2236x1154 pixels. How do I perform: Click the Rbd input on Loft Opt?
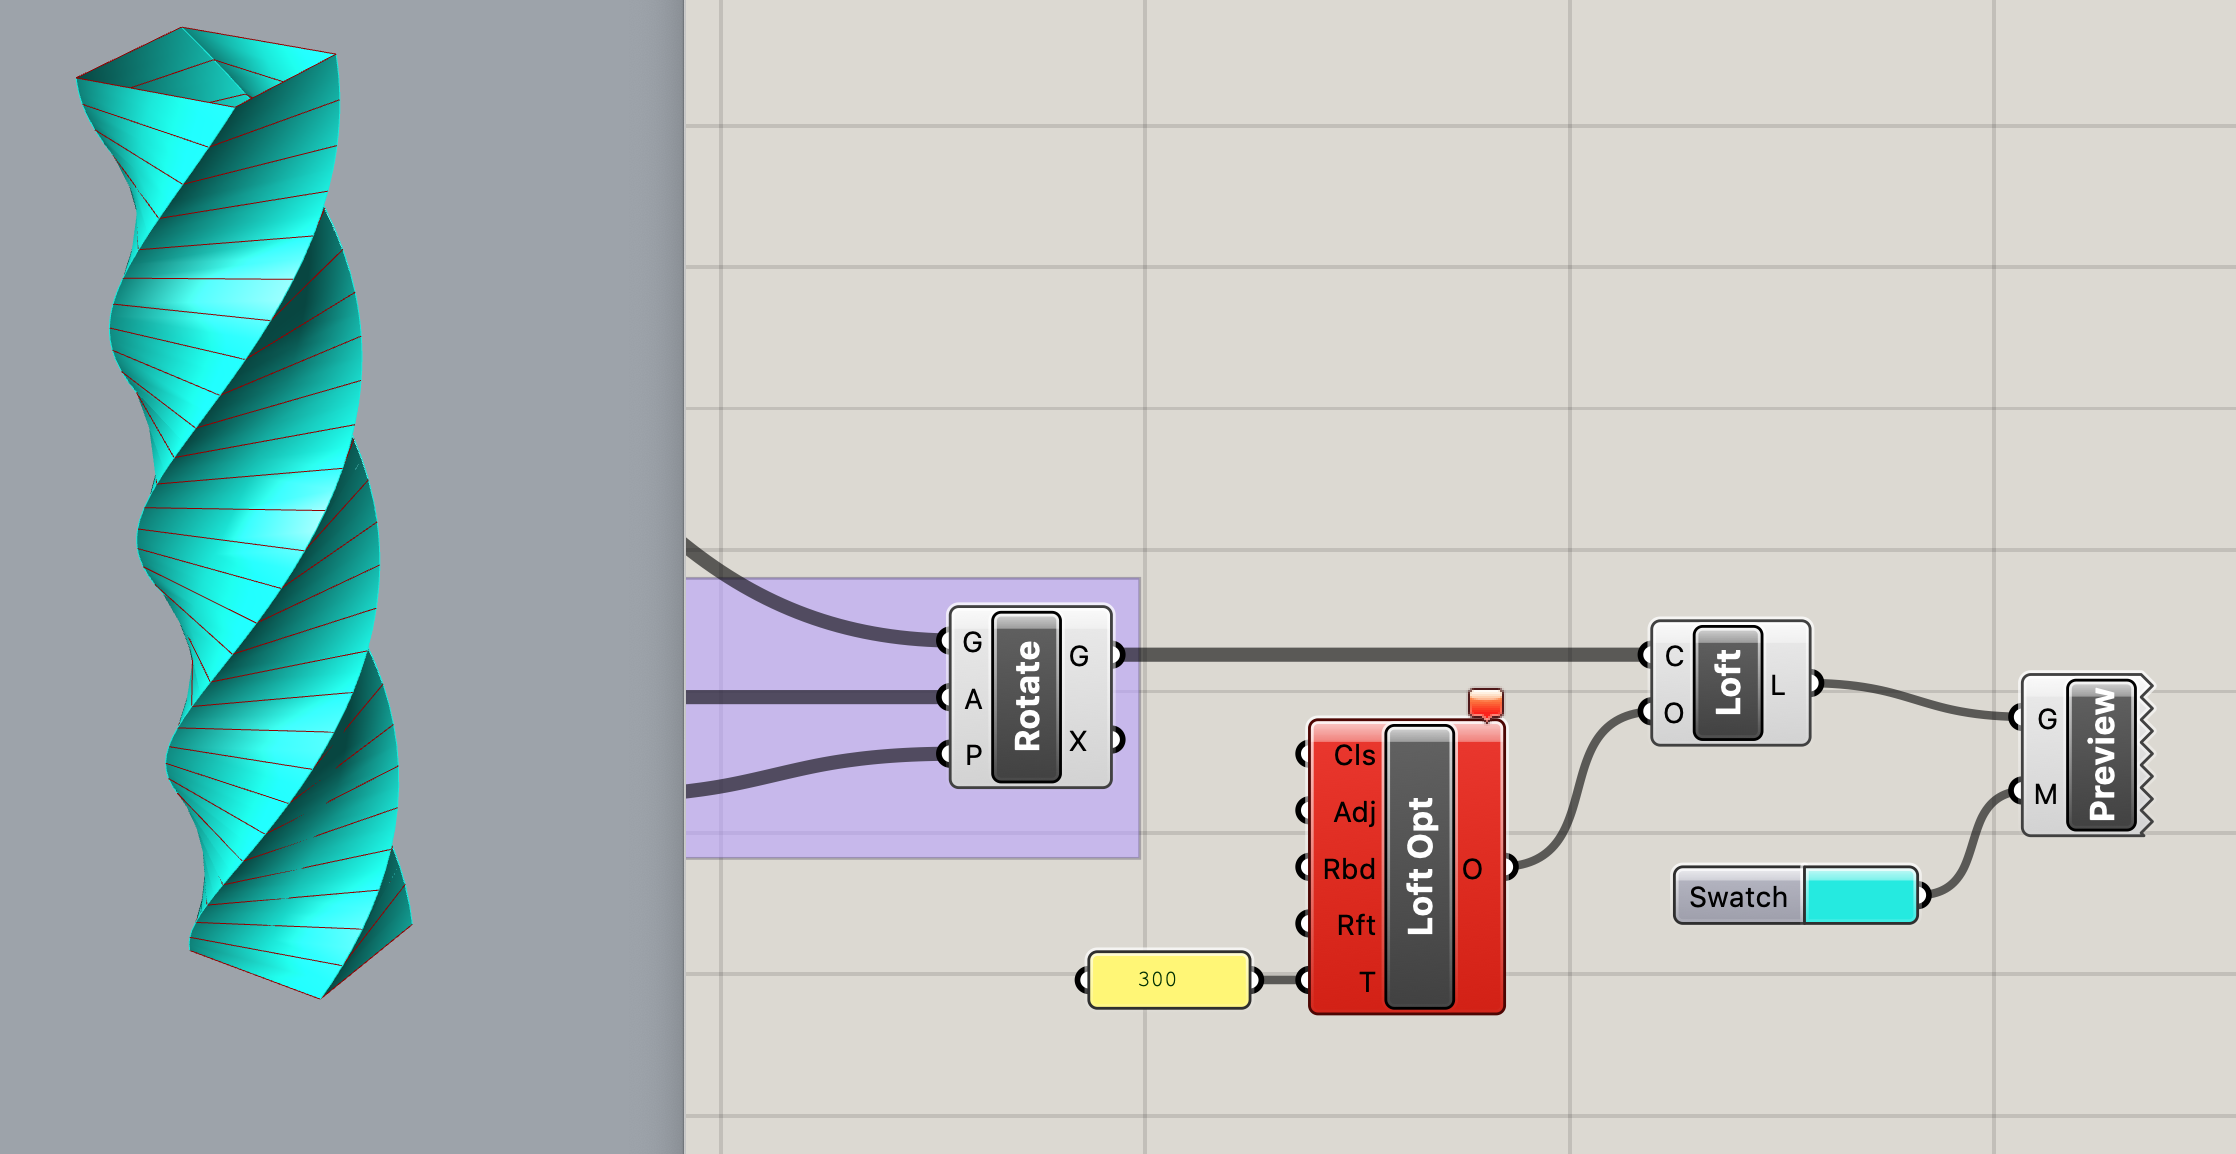pyautogui.click(x=1349, y=868)
